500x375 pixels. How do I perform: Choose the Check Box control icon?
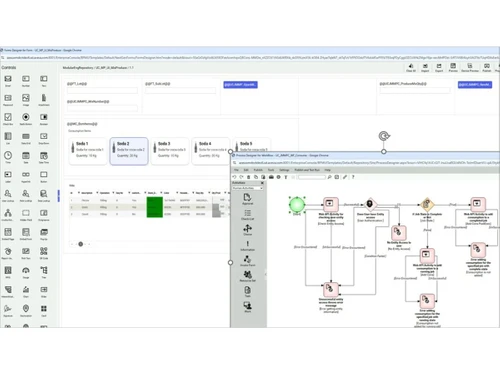8,117
